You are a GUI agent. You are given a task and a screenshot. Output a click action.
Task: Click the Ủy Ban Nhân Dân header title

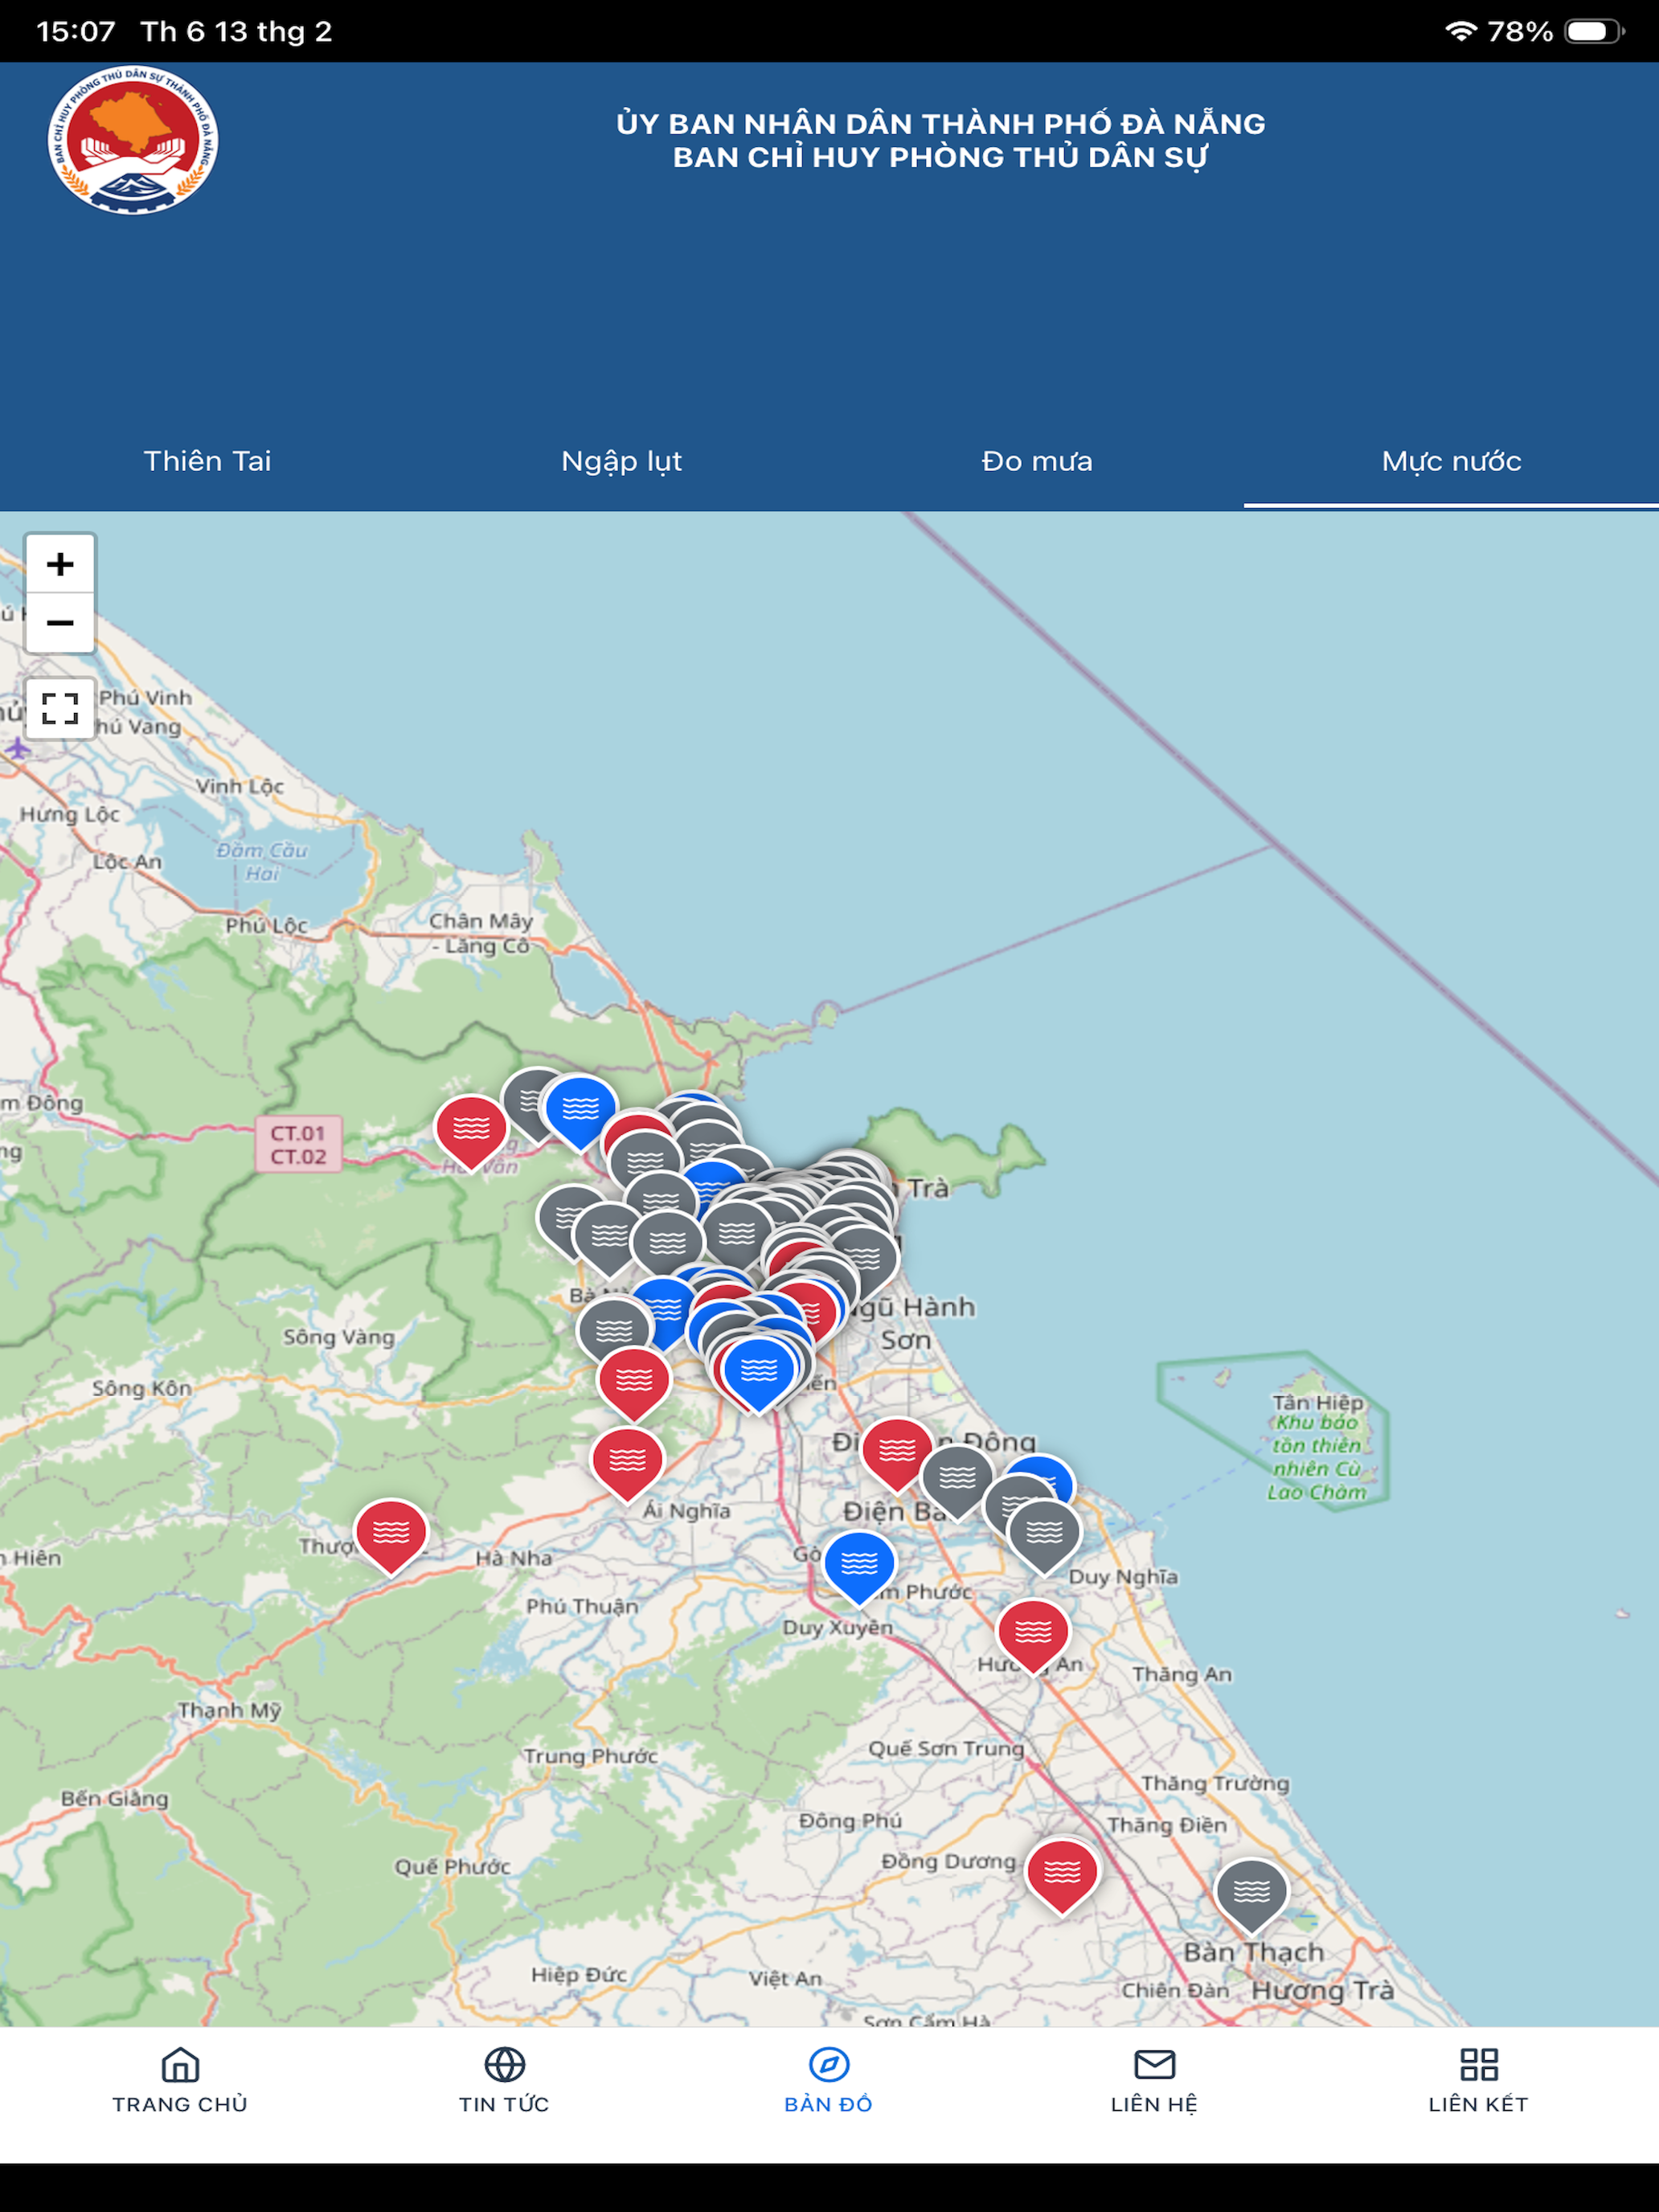click(940, 124)
